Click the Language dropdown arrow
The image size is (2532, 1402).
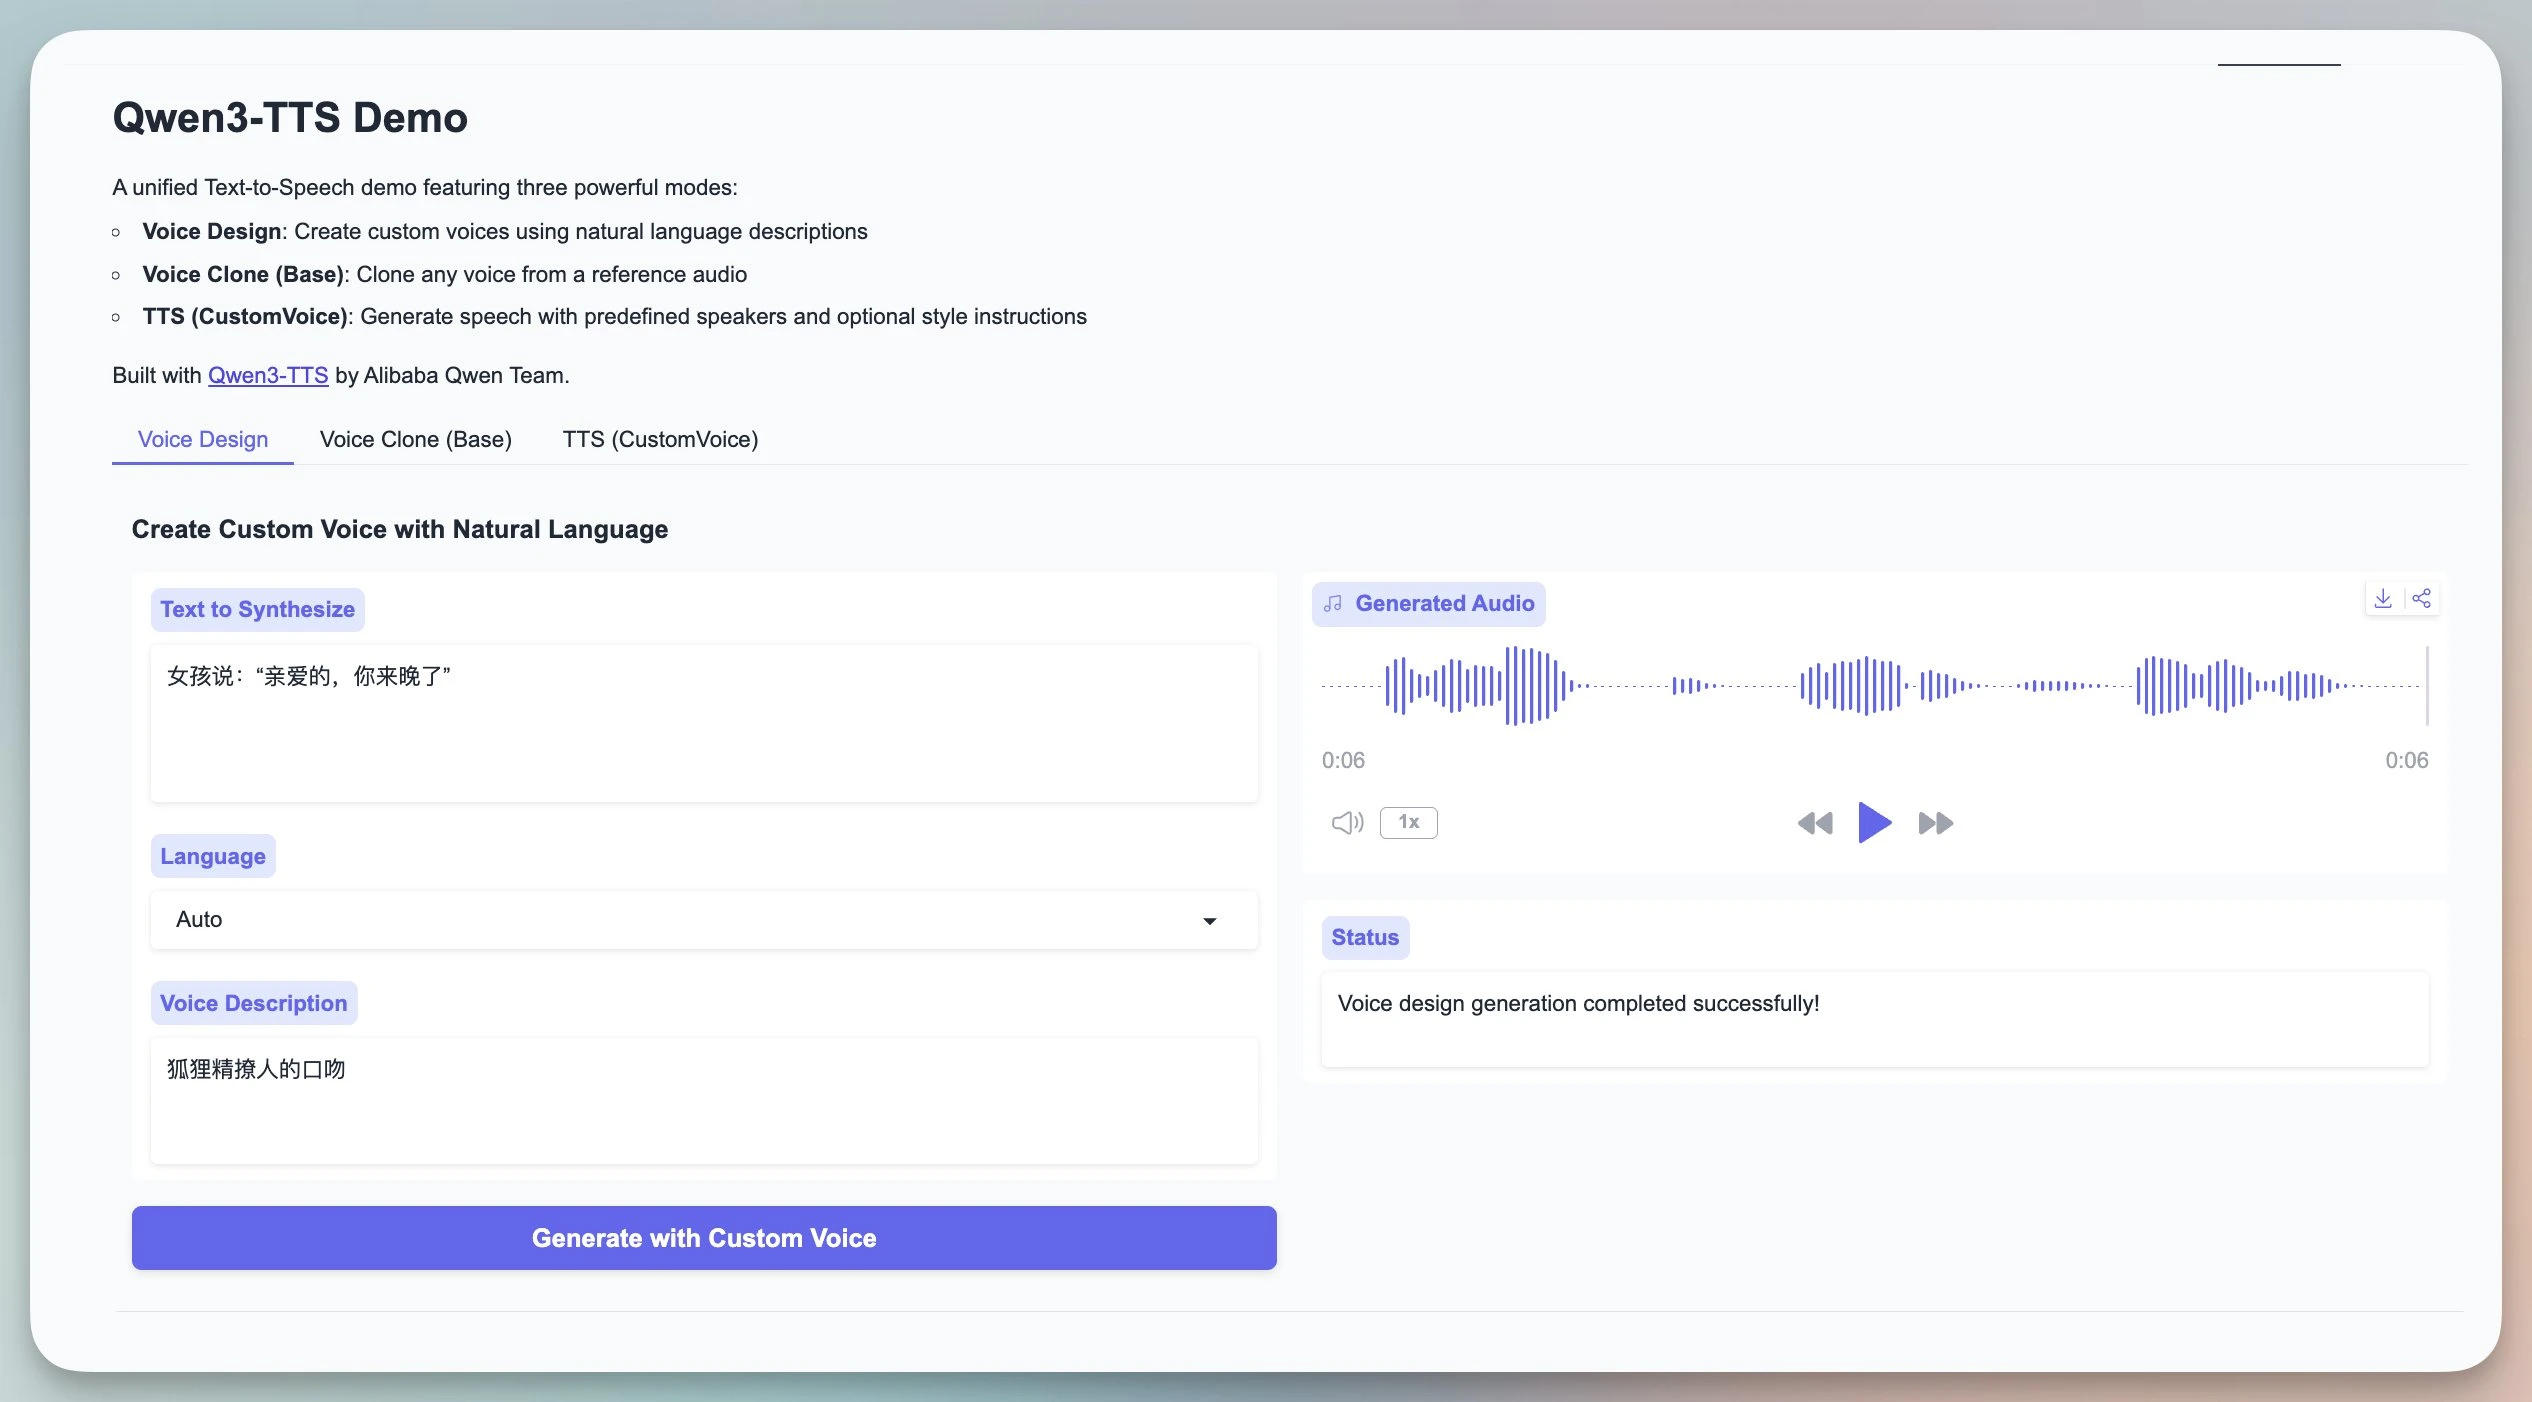[x=1209, y=921]
